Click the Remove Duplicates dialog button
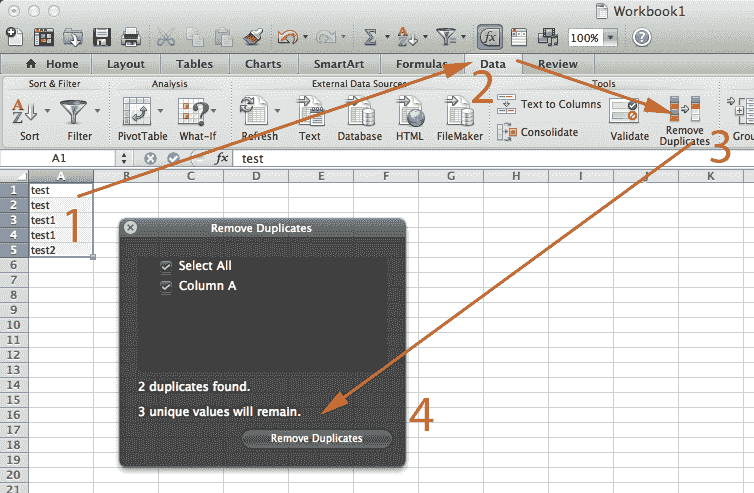Image resolution: width=754 pixels, height=493 pixels. (x=316, y=439)
